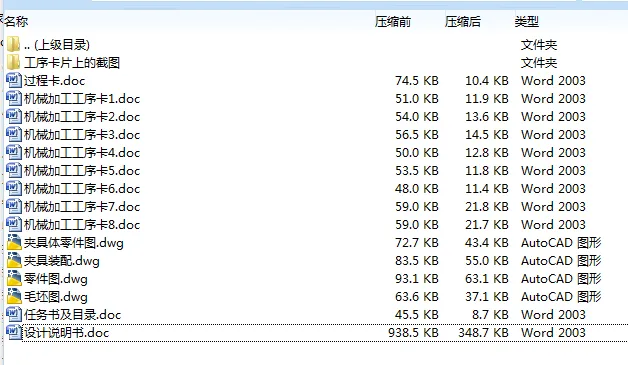628x365 pixels.
Task: Select the 机械加工工序卡6.doc Word icon
Action: click(14, 188)
